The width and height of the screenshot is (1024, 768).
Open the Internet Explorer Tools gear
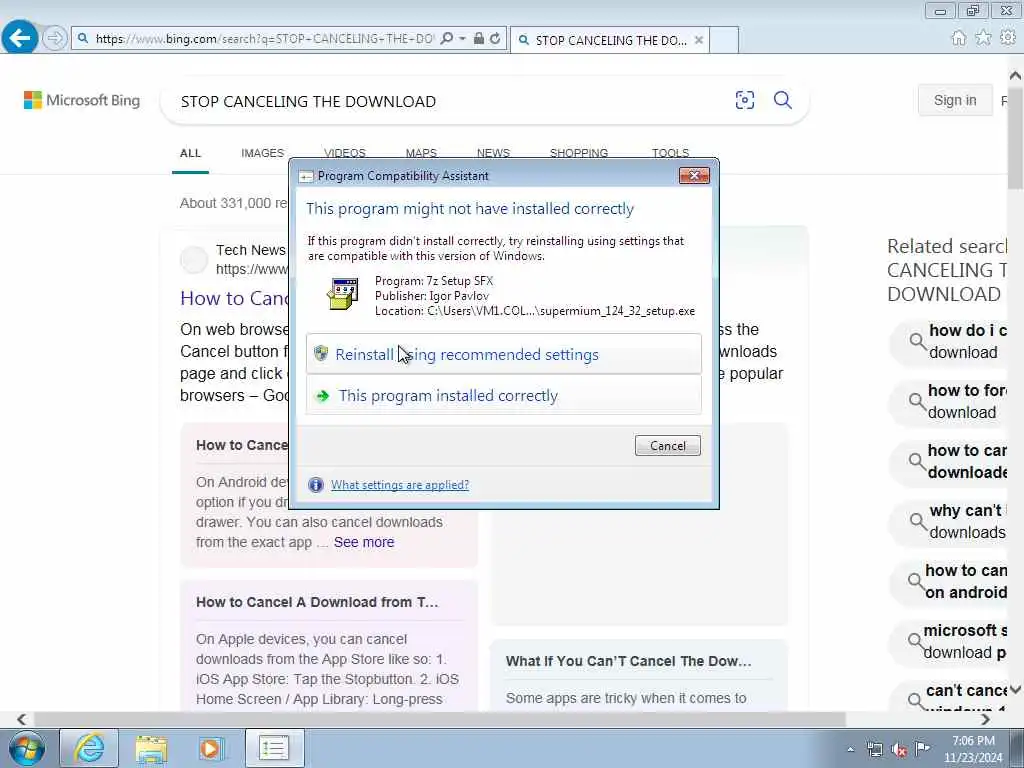coord(1008,38)
